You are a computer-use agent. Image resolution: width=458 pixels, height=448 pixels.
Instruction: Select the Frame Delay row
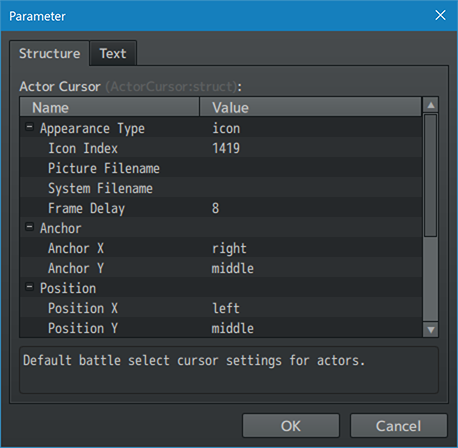(221, 208)
